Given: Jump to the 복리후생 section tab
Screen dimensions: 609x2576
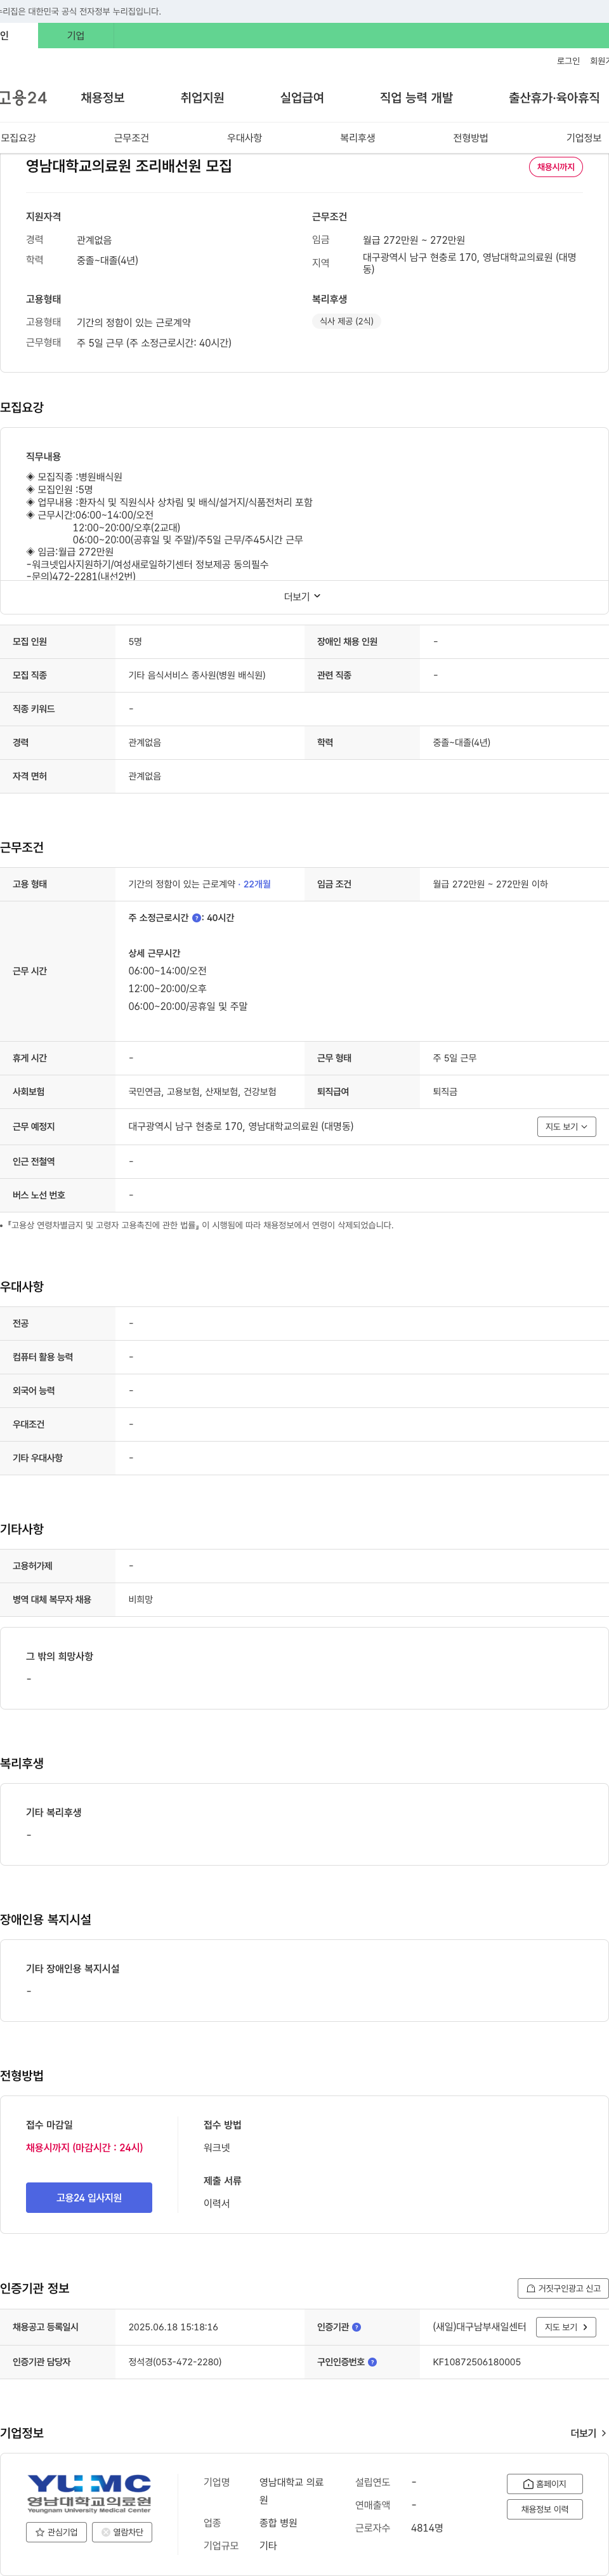Looking at the screenshot, I should tap(357, 138).
